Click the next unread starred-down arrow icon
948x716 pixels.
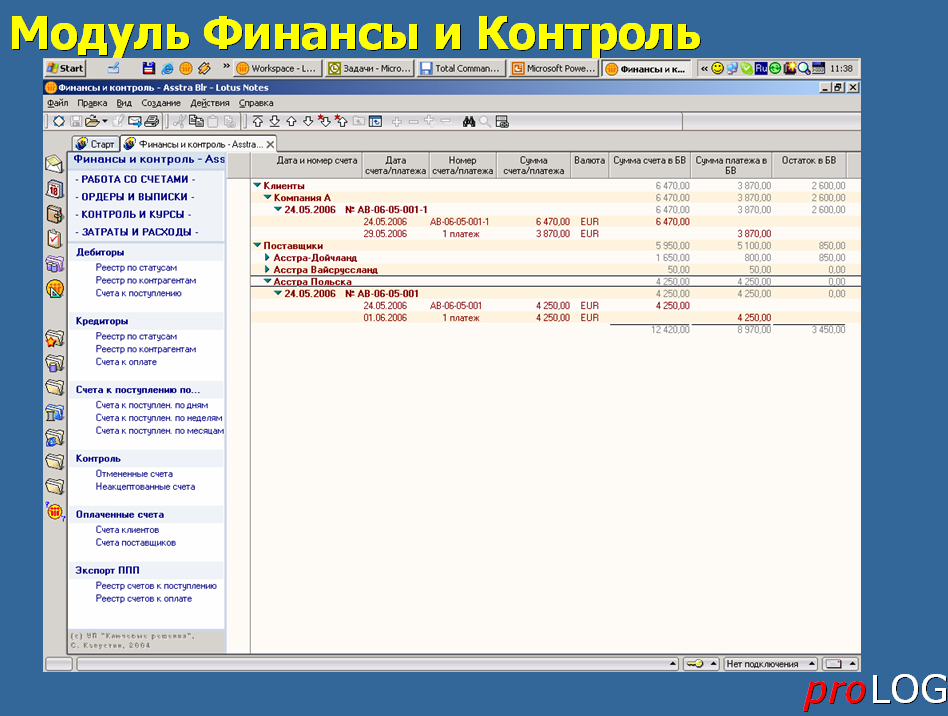[x=324, y=121]
